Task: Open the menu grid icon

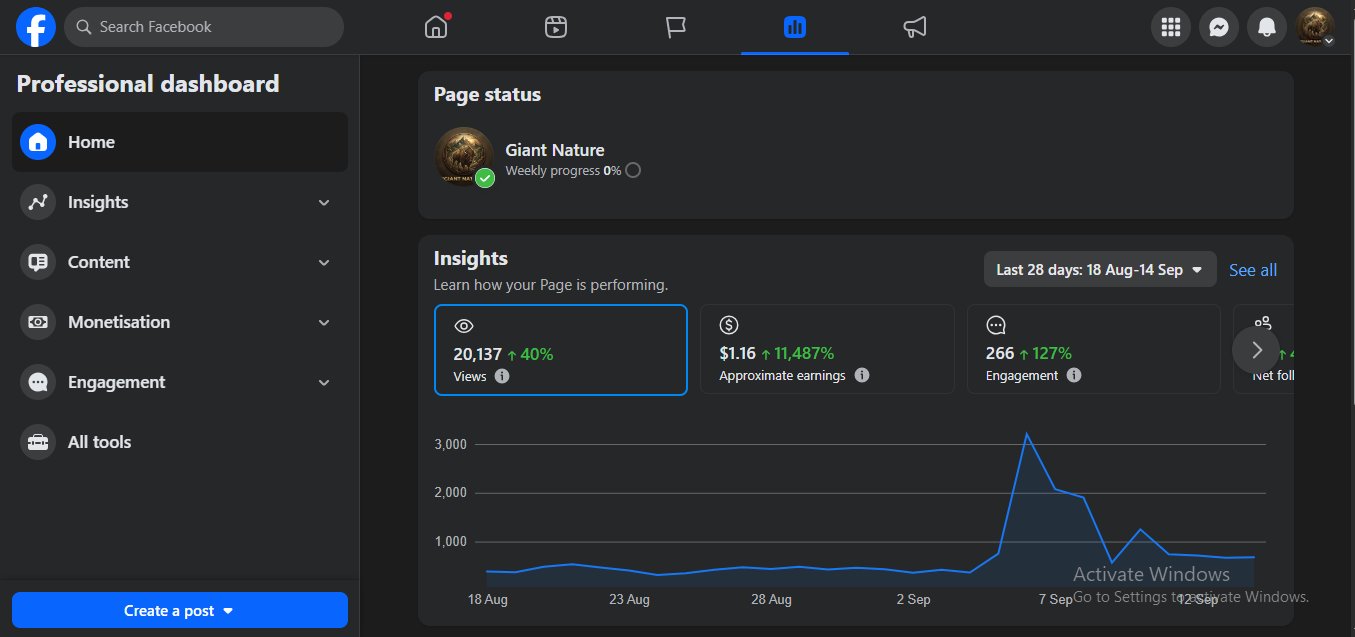Action: (x=1171, y=27)
